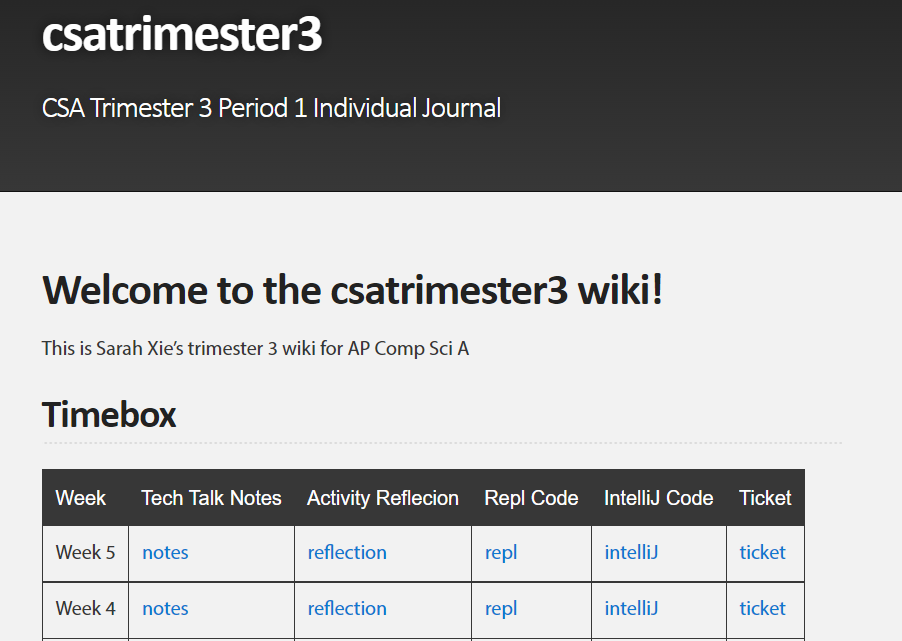
Task: Open Week 5 notes link
Action: 165,553
